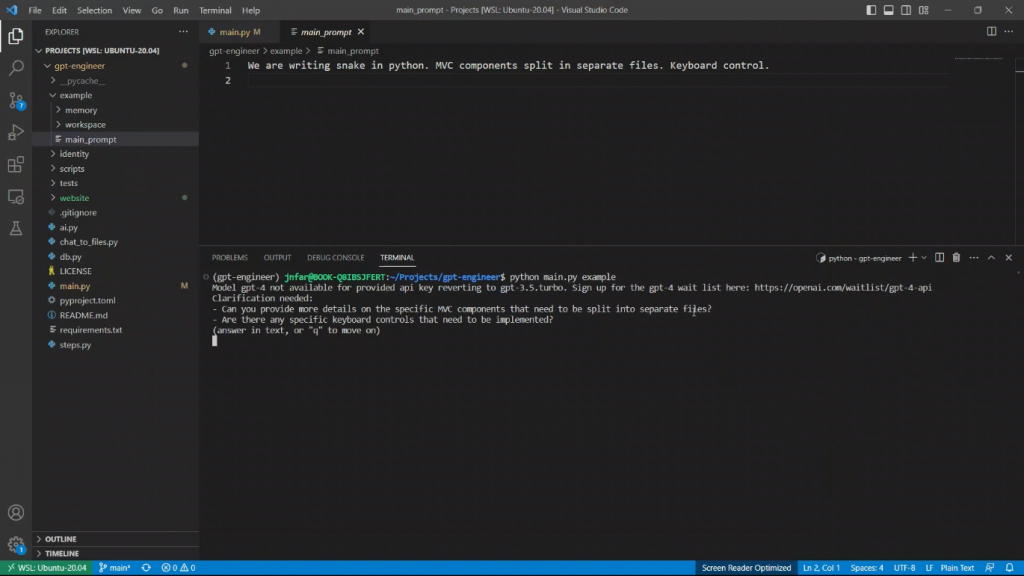Viewport: 1024px width, 576px height.
Task: Expand the OUTLINE section
Action: pos(60,539)
